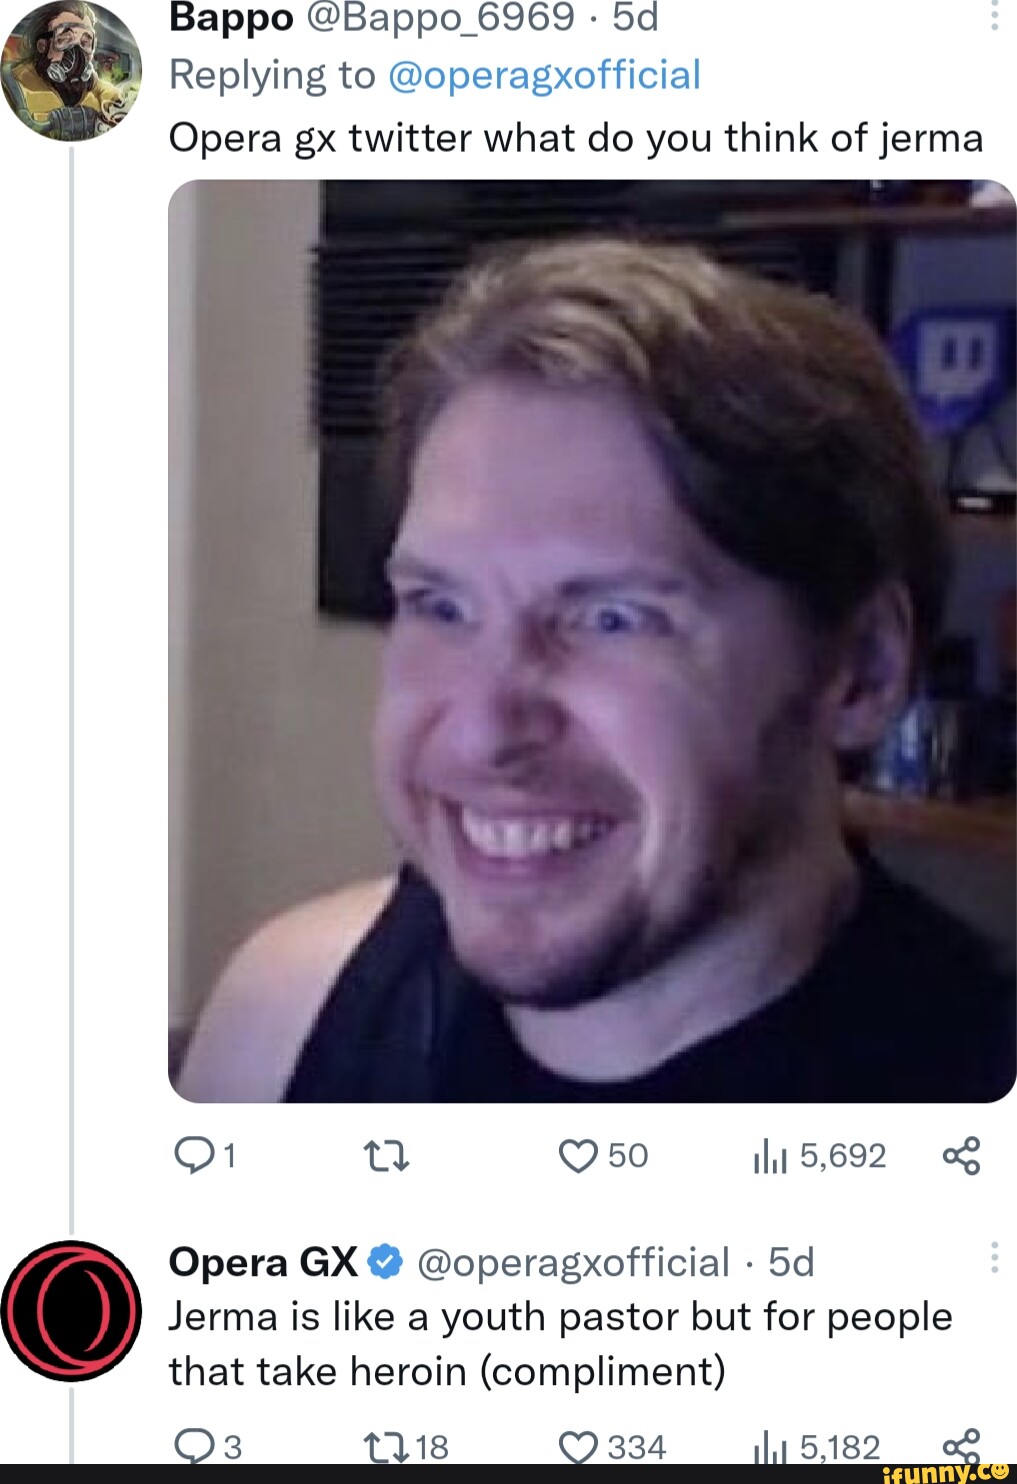Click the retweet icon on Bappo's tweet
Screen dimensions: 1017x1484
(388, 1157)
